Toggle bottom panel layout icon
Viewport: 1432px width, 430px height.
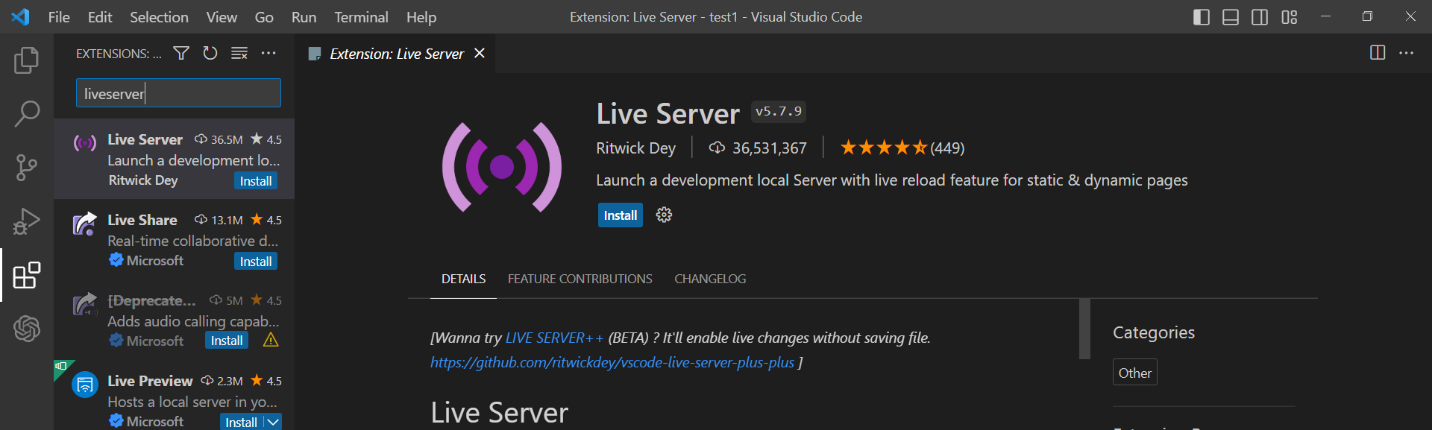pyautogui.click(x=1231, y=17)
